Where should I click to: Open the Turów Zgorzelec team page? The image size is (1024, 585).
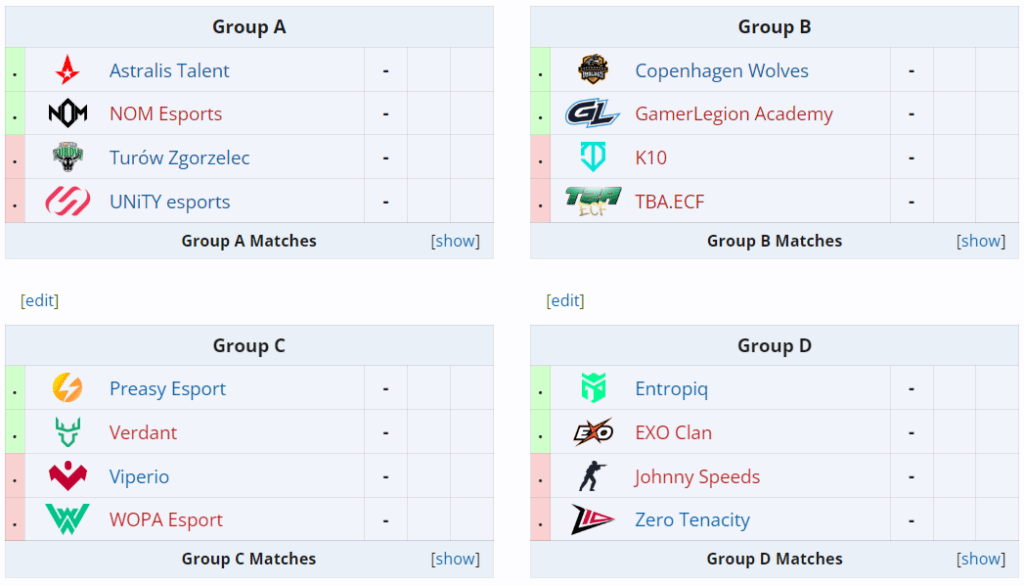coord(179,158)
